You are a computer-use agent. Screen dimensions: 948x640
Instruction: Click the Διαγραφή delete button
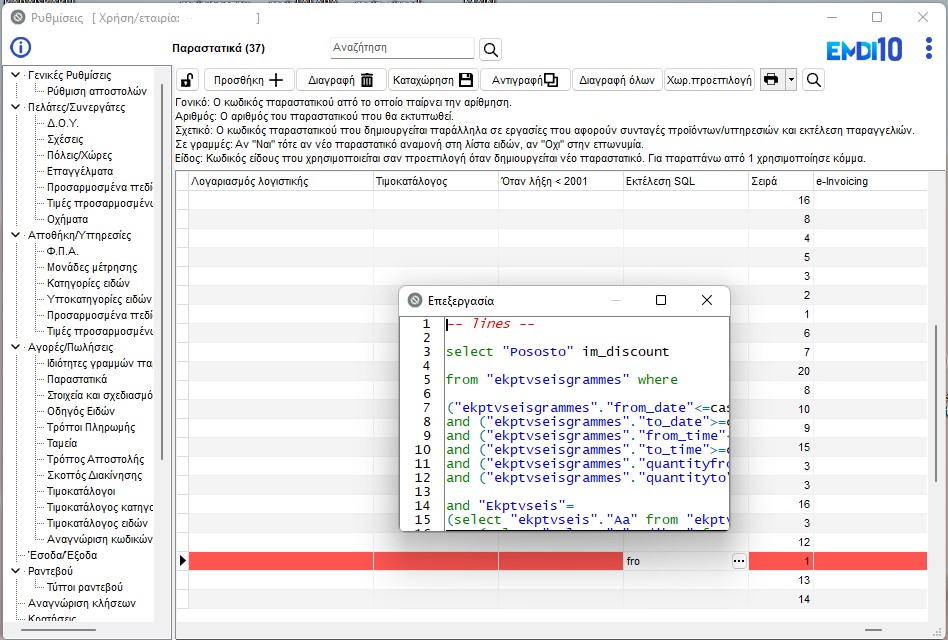pos(341,80)
